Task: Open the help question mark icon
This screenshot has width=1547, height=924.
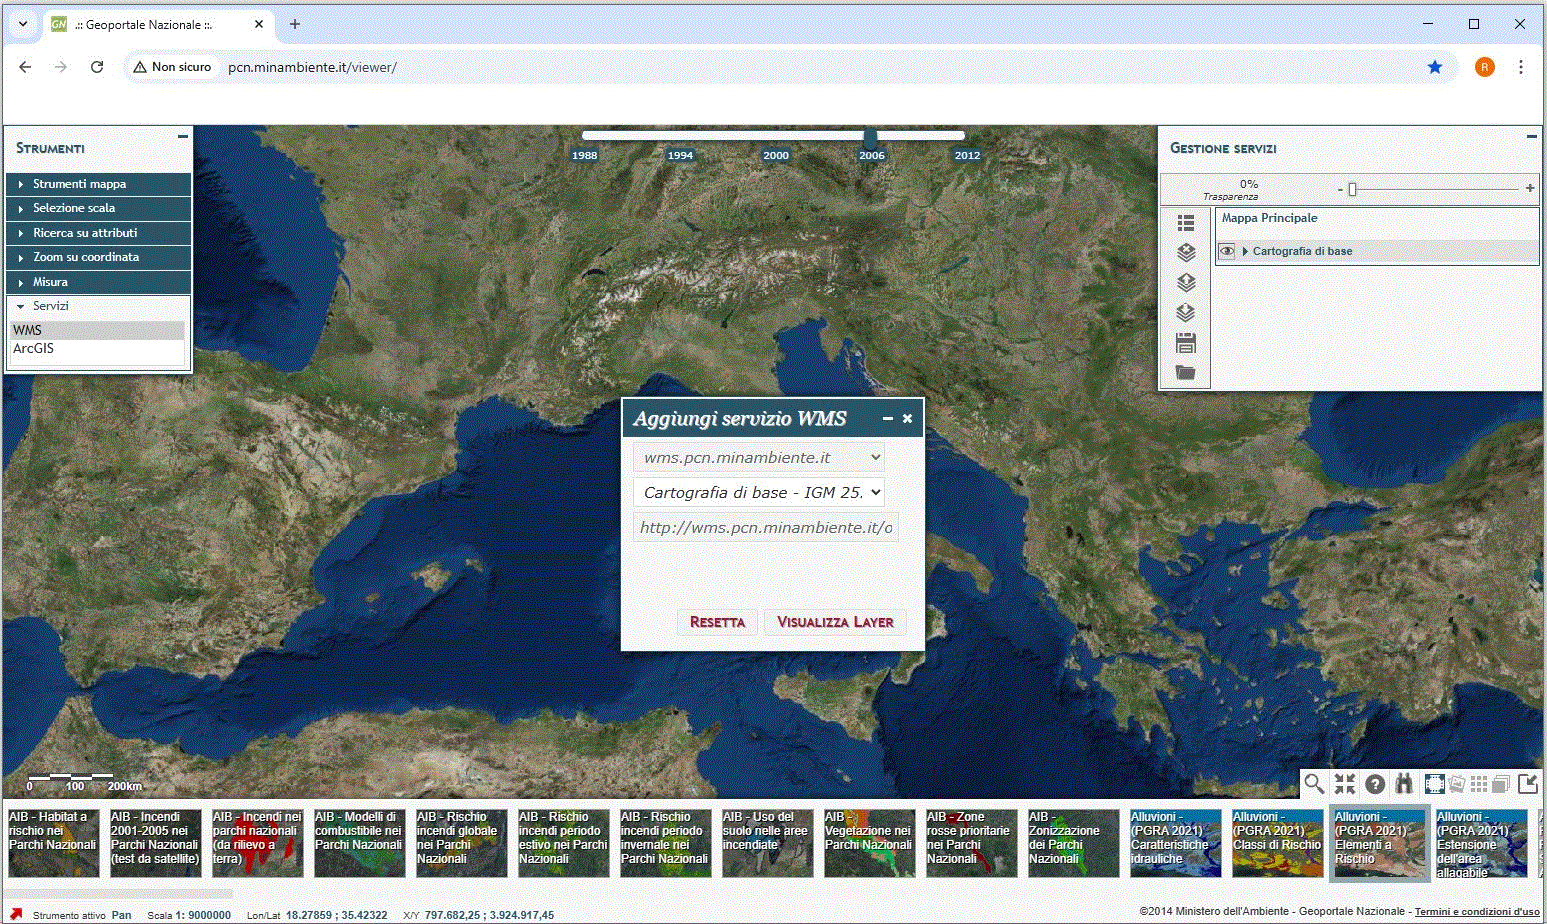Action: point(1375,784)
